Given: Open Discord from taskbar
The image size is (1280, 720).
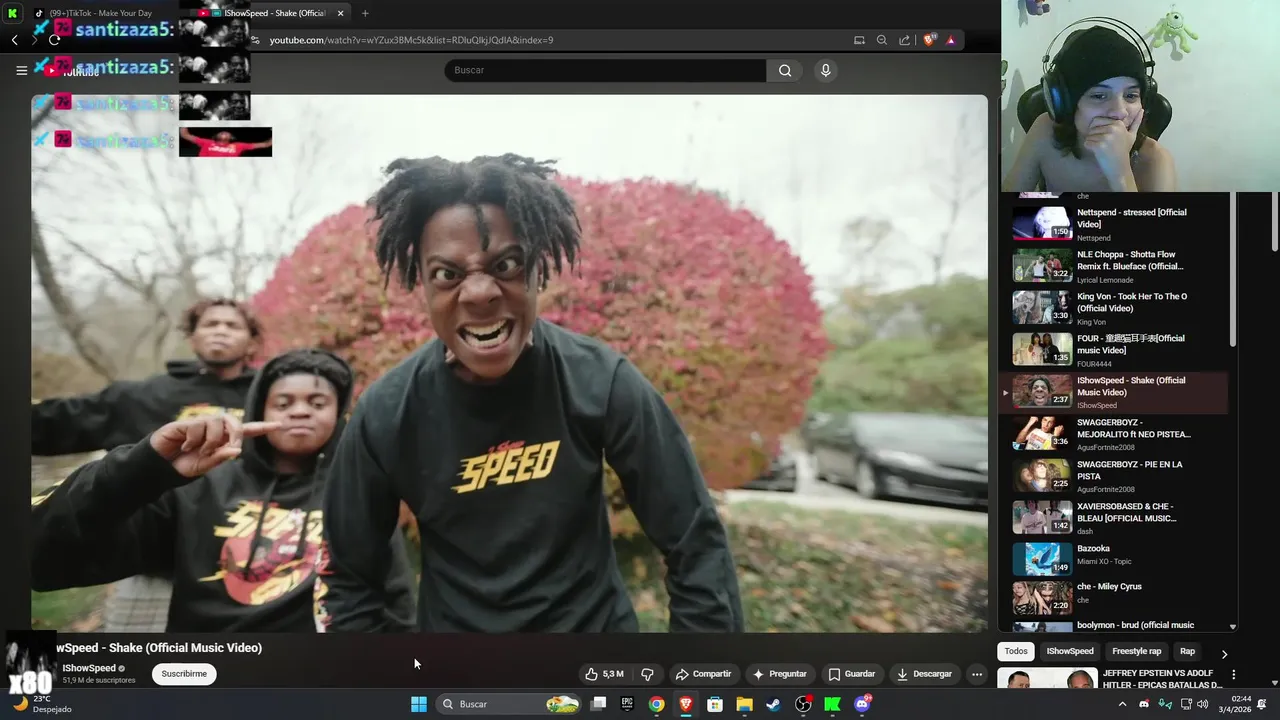Looking at the screenshot, I should [862, 704].
